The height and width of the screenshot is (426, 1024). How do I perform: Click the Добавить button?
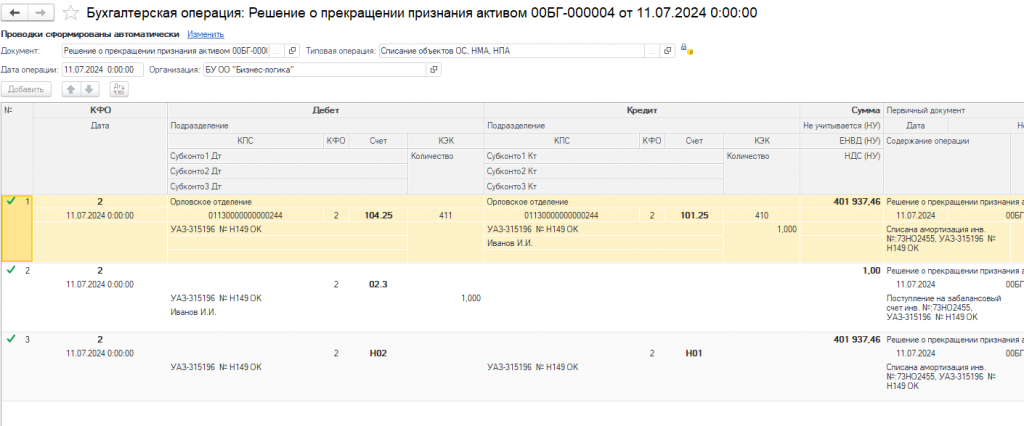click(25, 90)
